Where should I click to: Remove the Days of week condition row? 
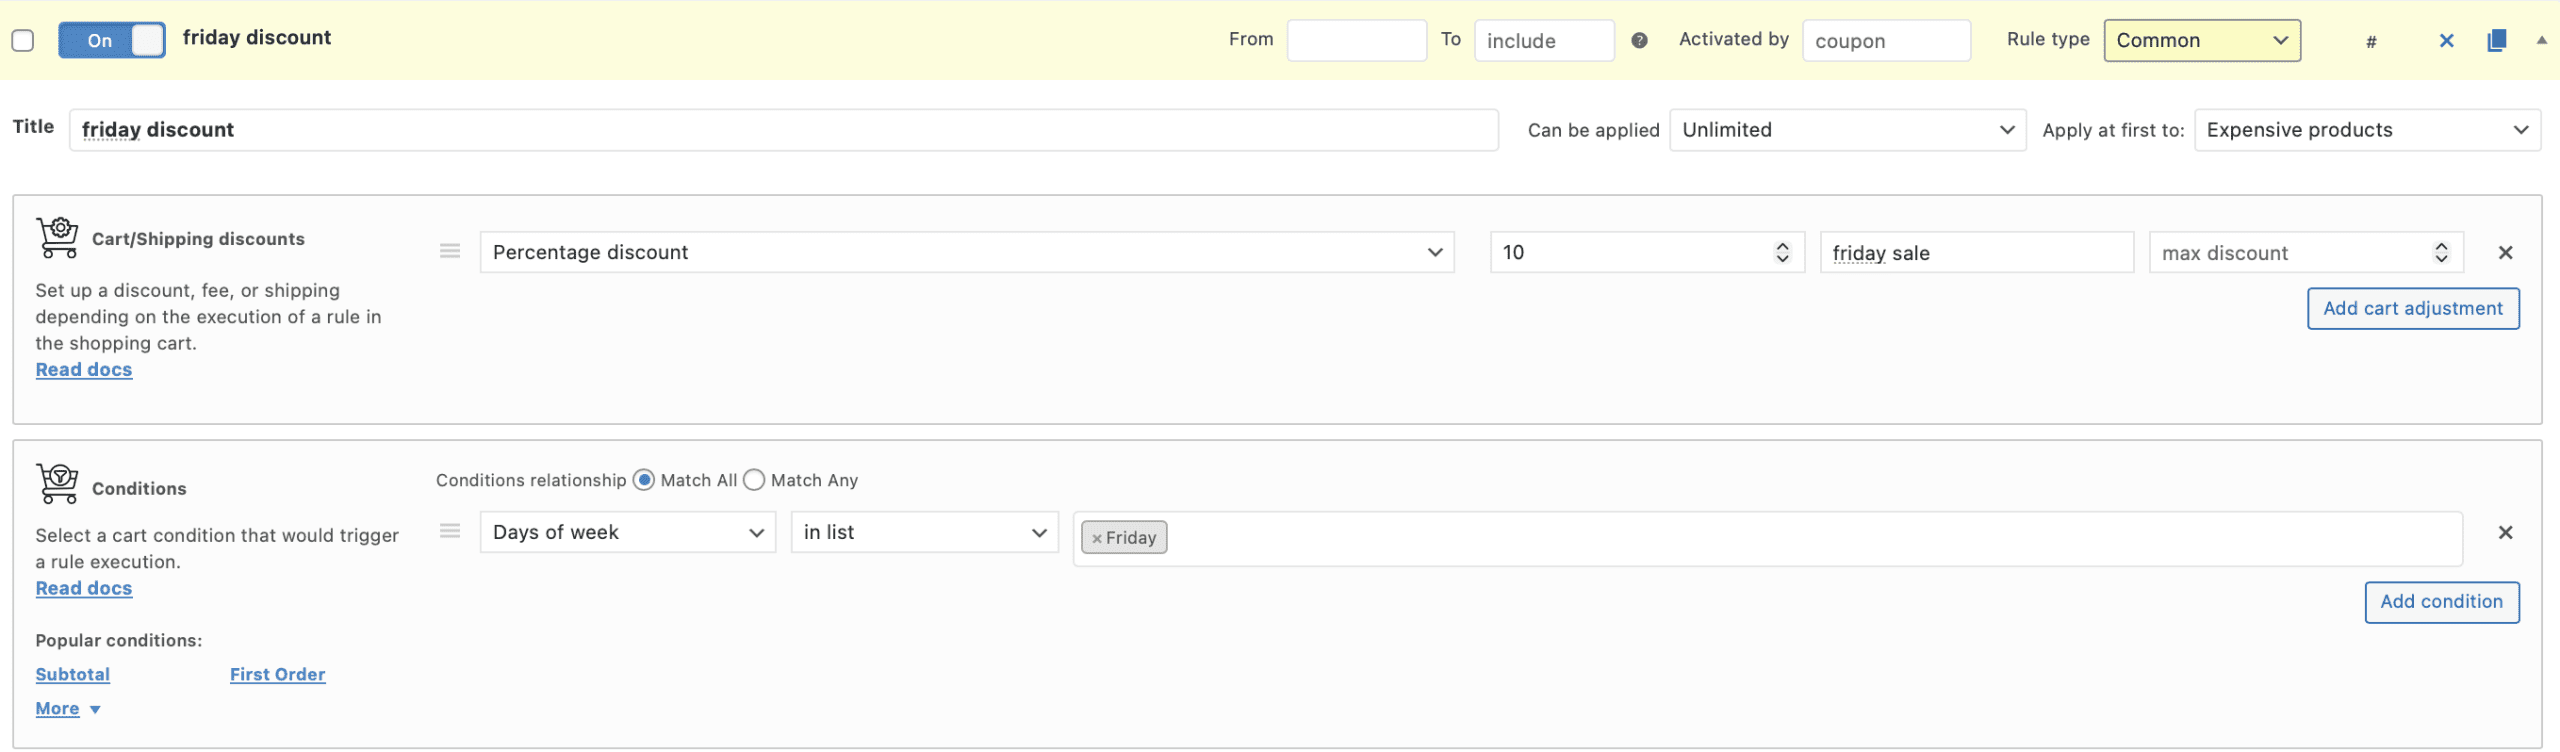tap(2505, 533)
